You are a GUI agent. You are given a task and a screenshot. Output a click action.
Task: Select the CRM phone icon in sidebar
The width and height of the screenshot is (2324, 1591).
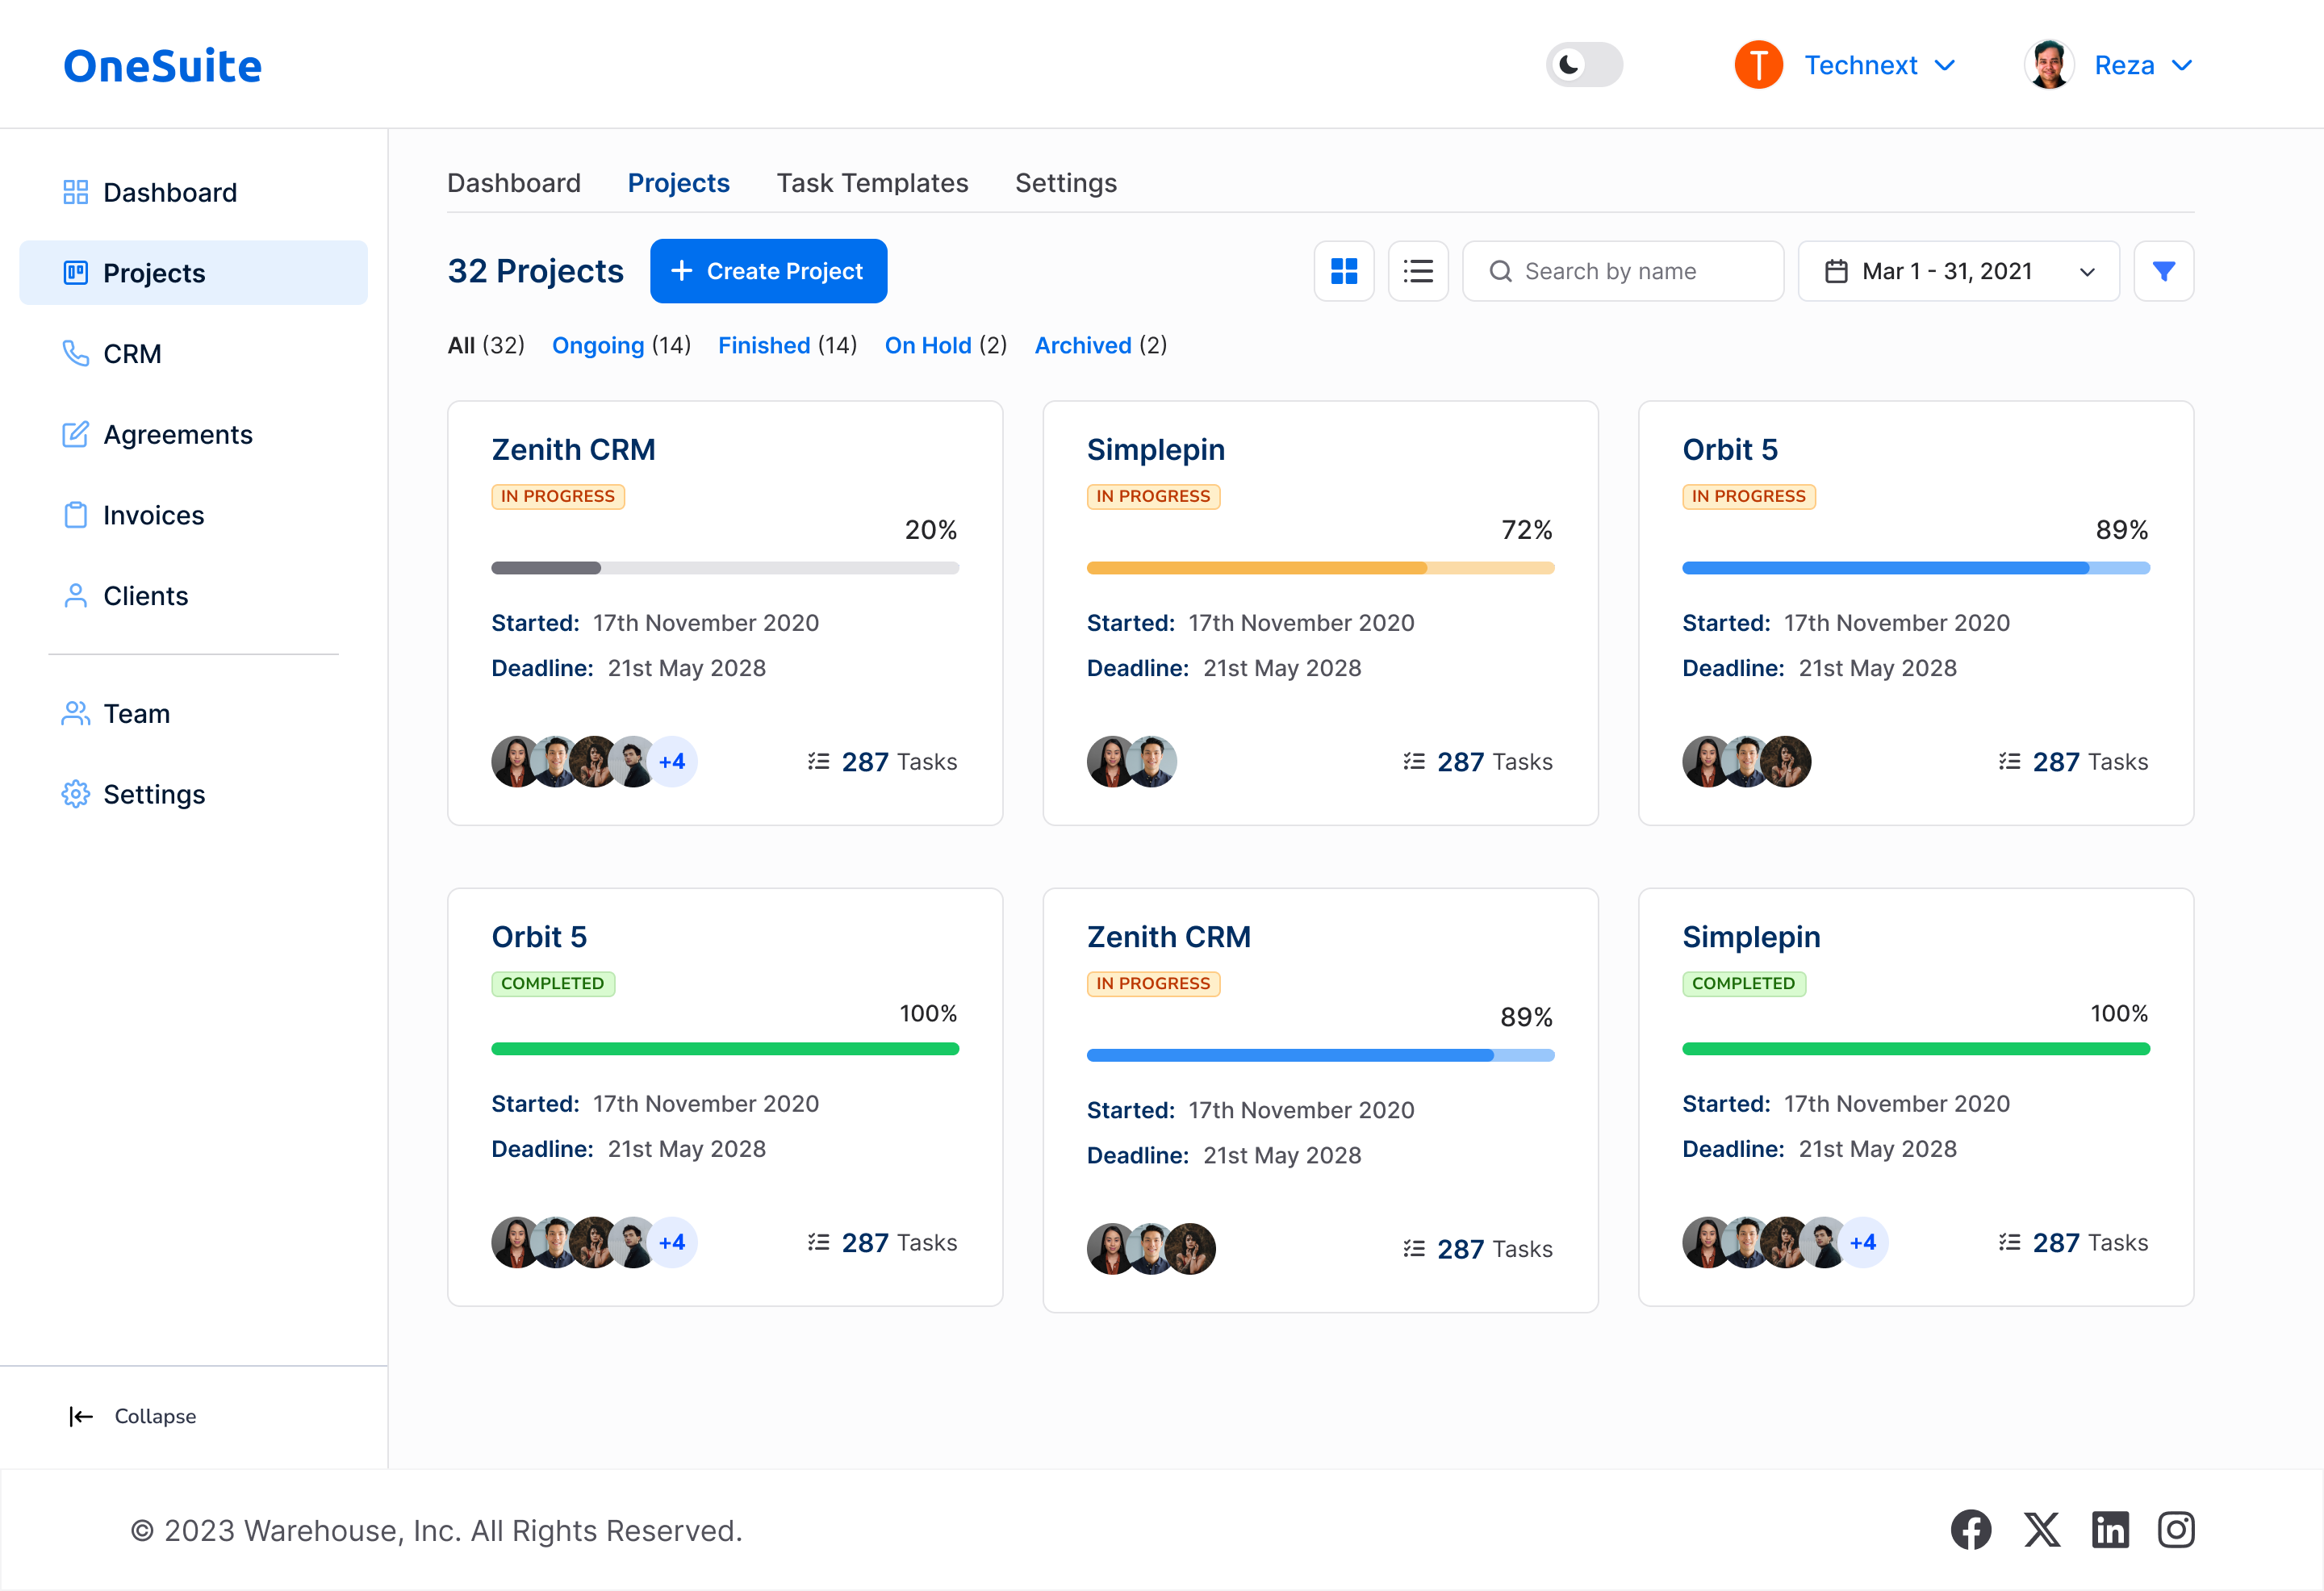pos(76,353)
